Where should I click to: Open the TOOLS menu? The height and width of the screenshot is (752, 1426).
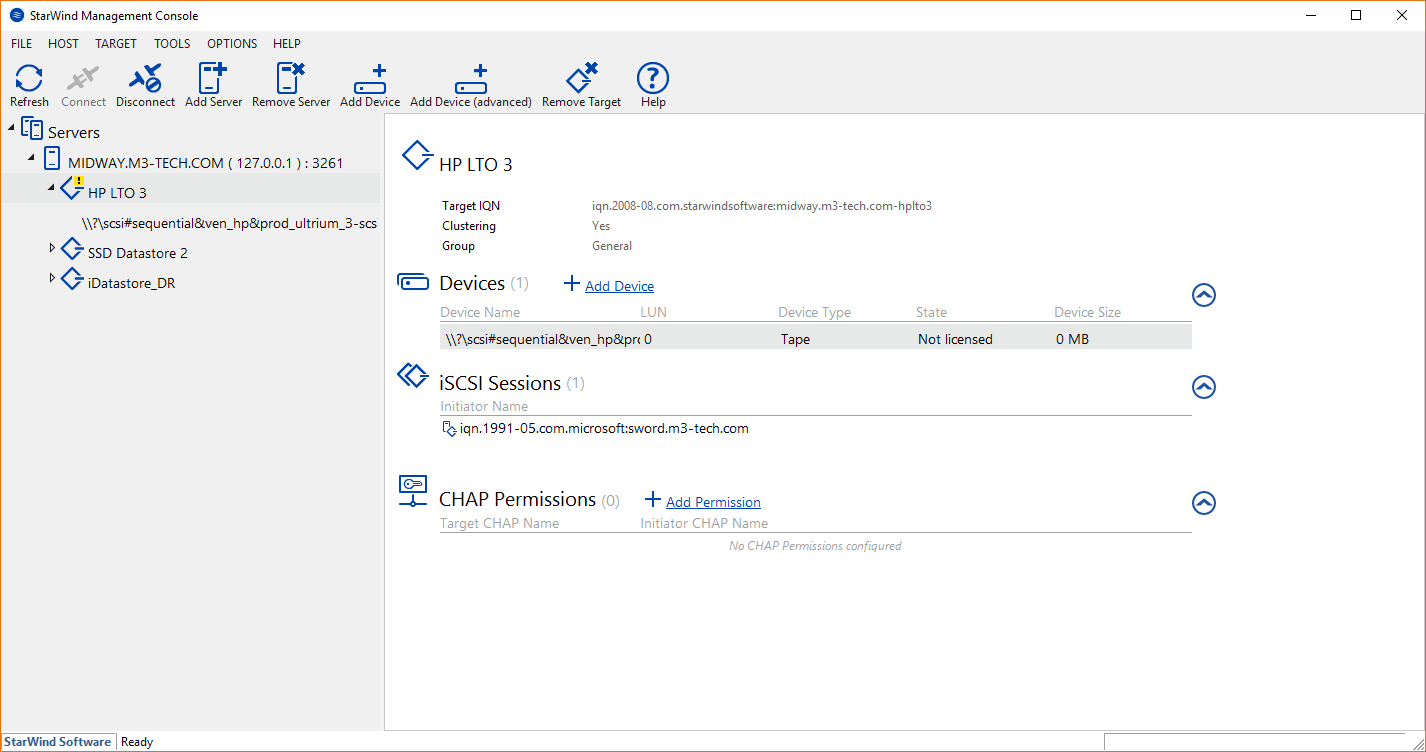(172, 44)
